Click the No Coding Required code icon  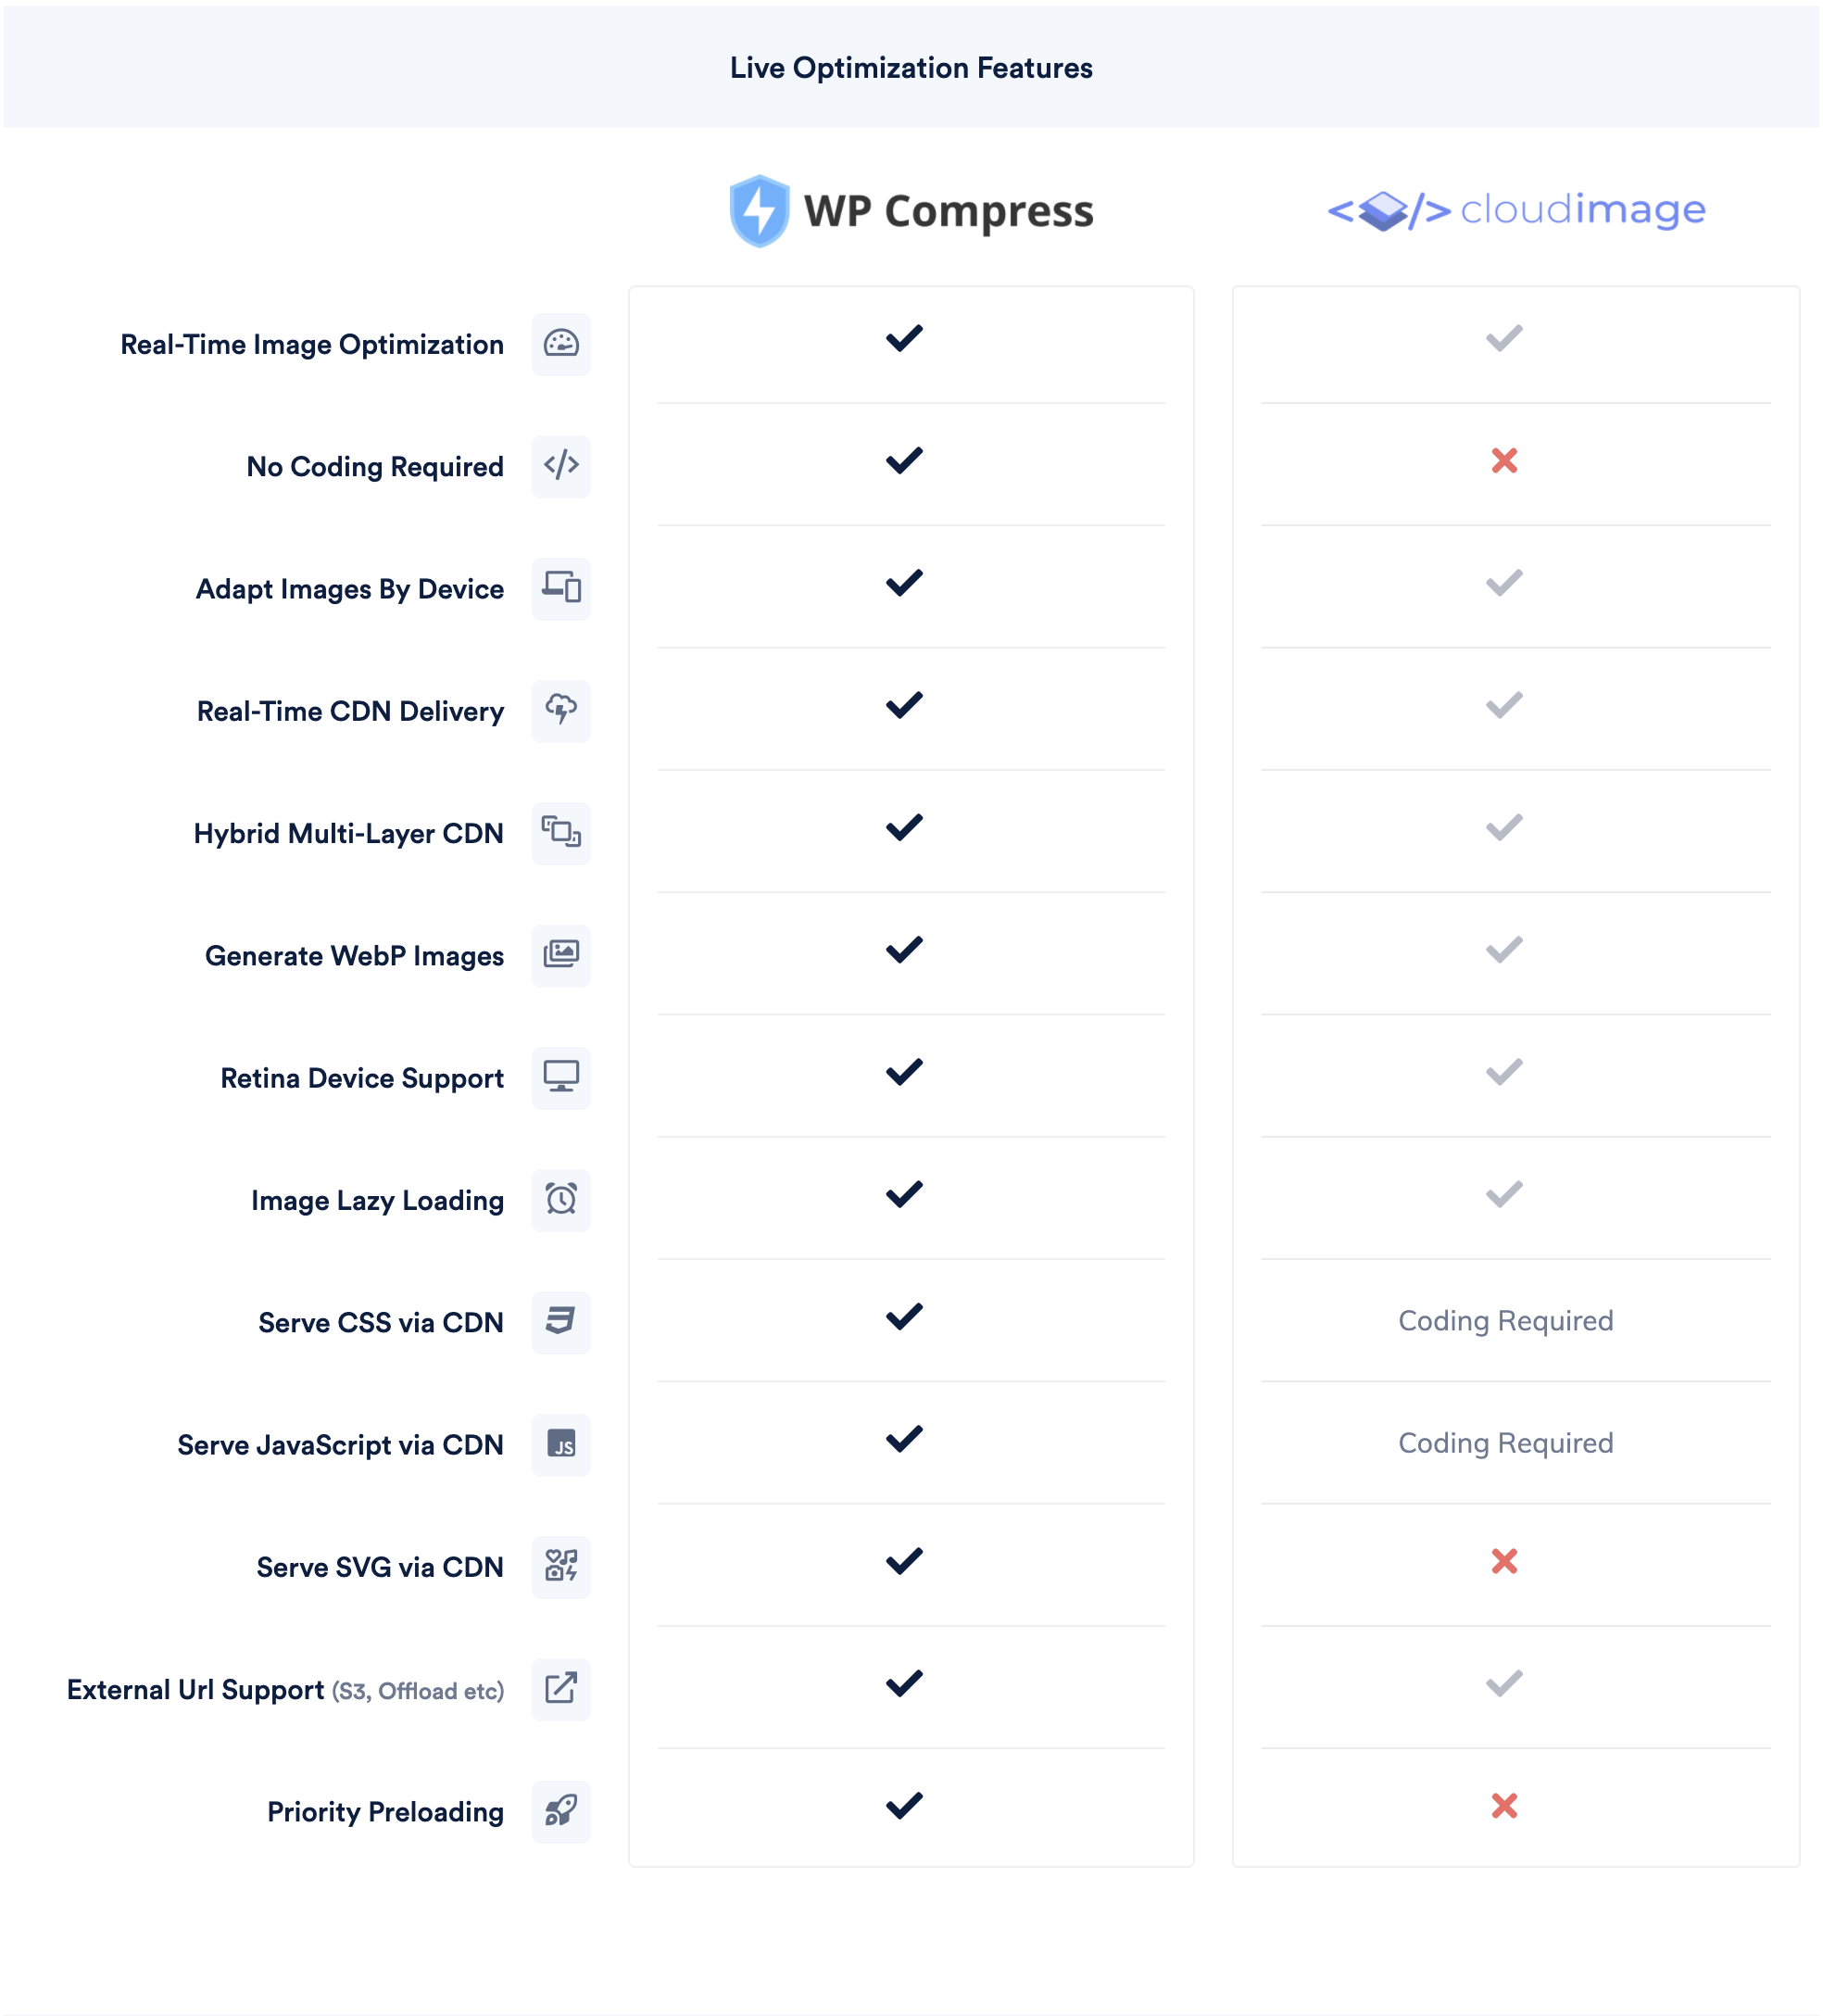[x=561, y=466]
